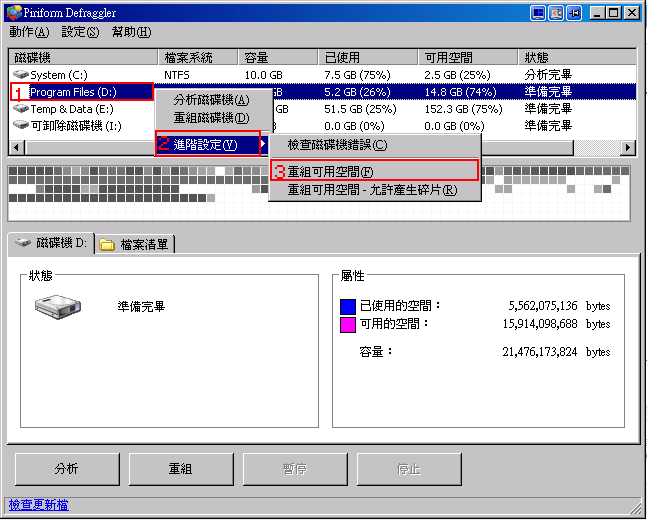
Task: Click the disabled 暫停 button
Action: pyautogui.click(x=295, y=469)
